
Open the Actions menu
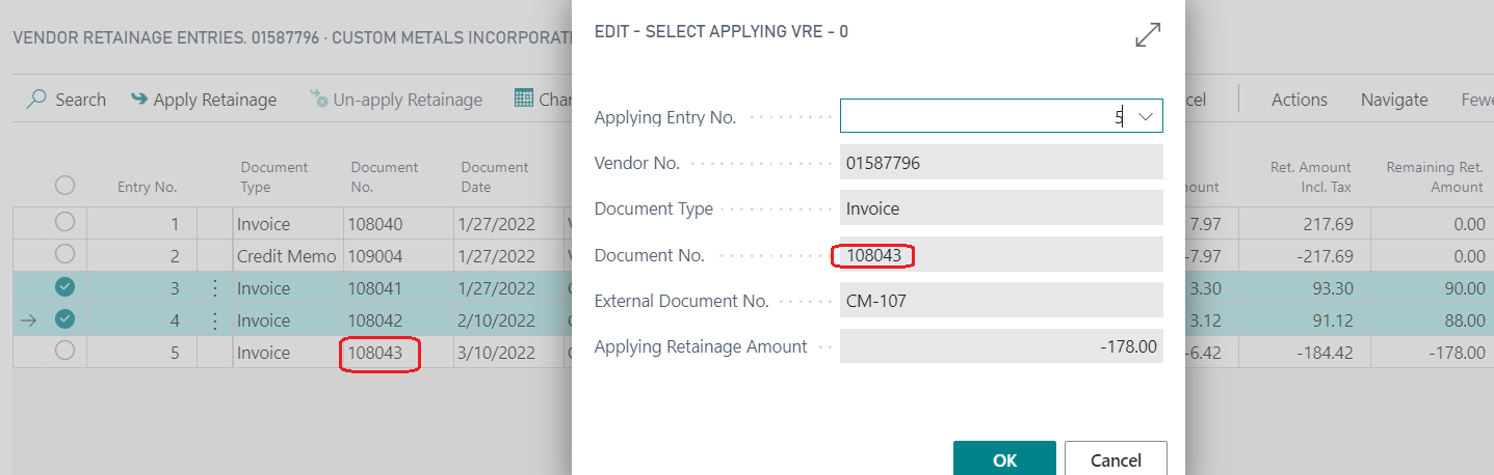1299,99
